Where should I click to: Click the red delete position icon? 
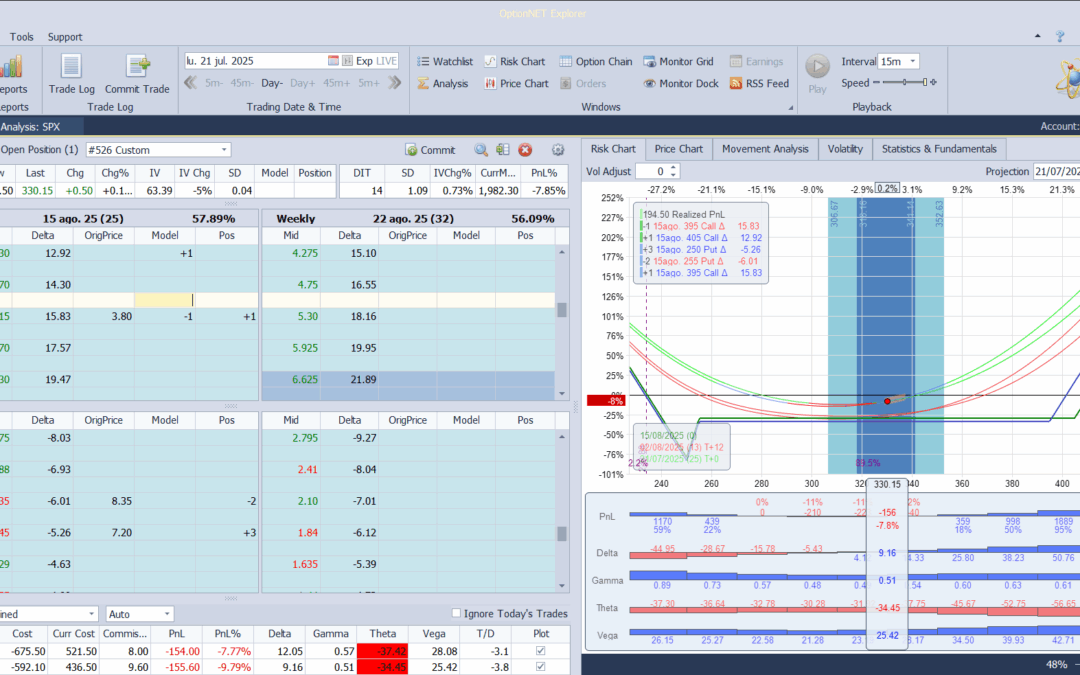point(526,149)
